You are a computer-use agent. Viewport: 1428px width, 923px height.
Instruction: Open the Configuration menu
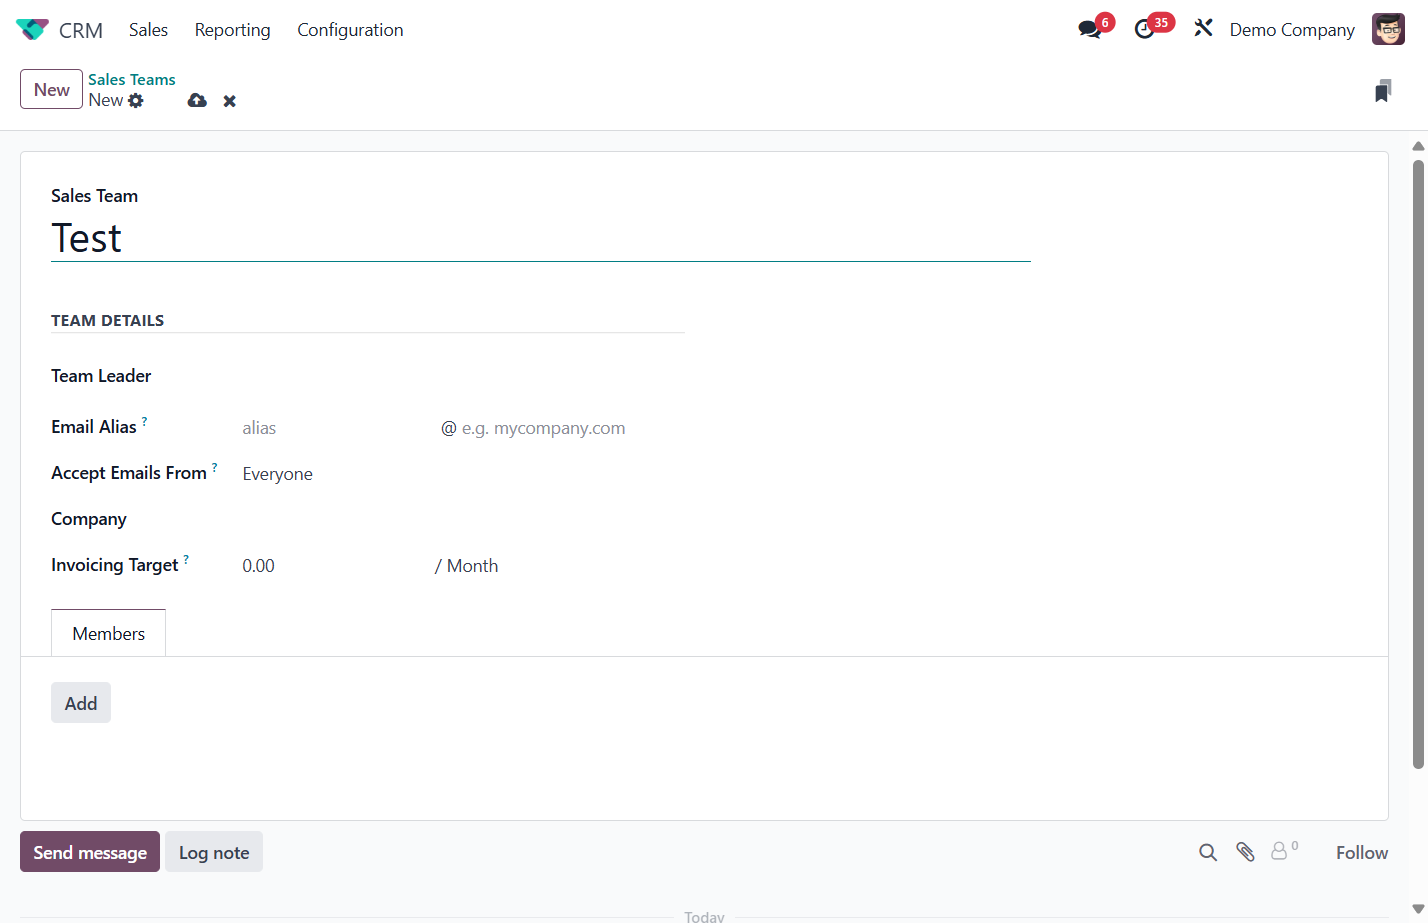click(x=350, y=30)
